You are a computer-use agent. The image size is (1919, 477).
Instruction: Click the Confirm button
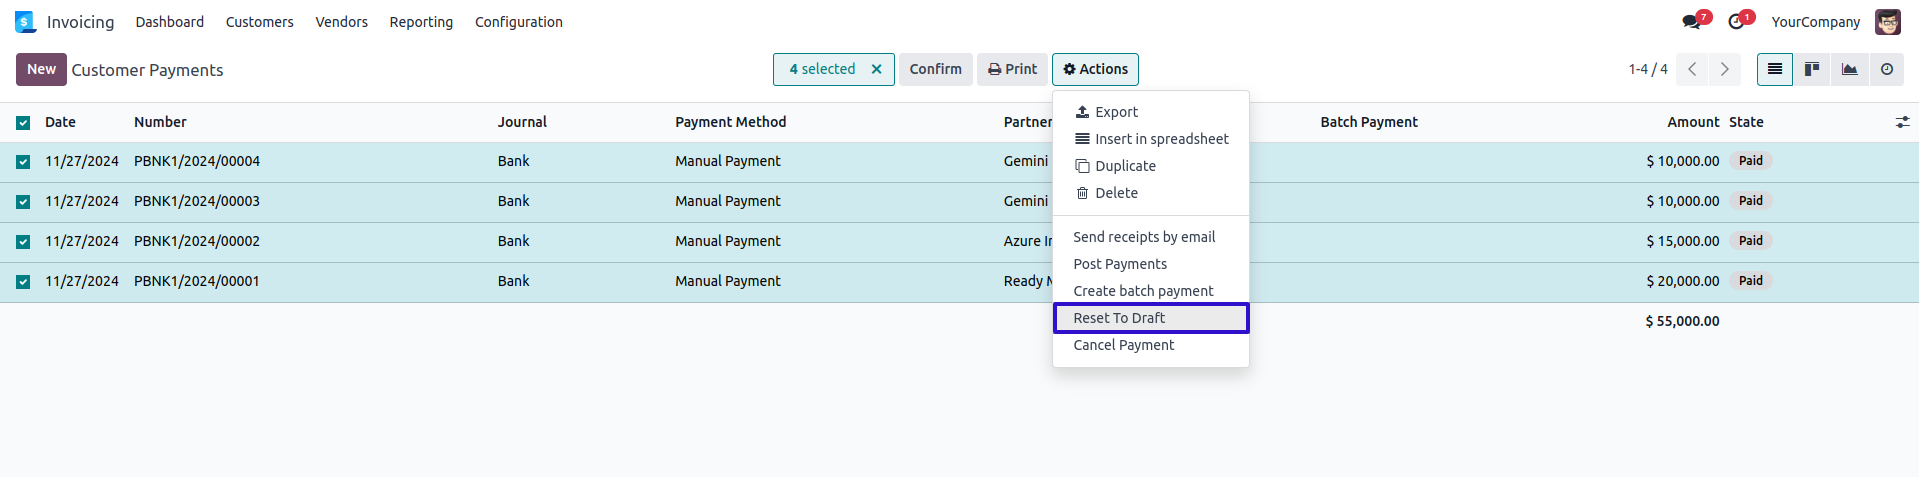(935, 69)
